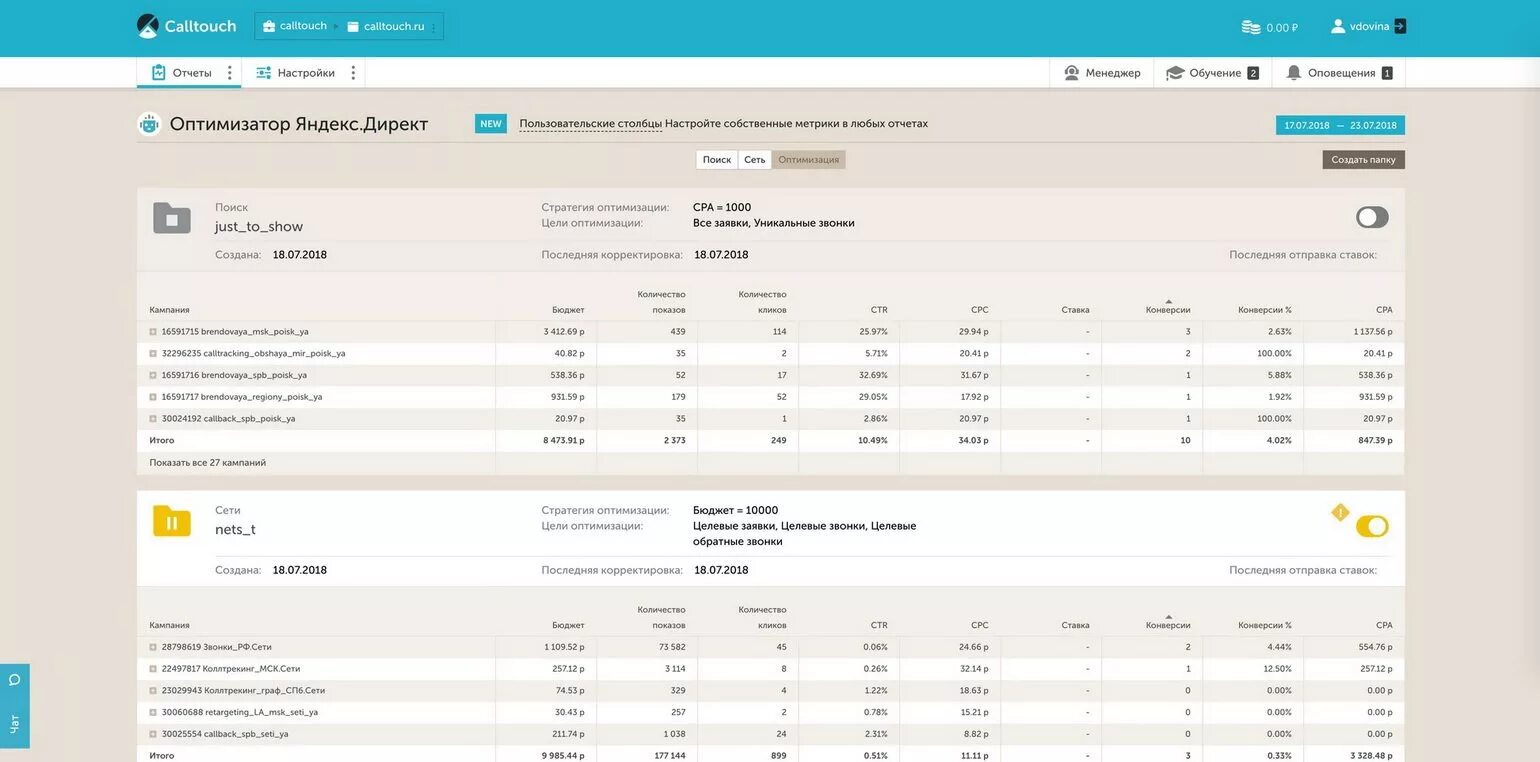Screen dimensions: 1540x762
Task: Expand campaign 30025554 callback_spb_seti_ya
Action: pos(153,734)
